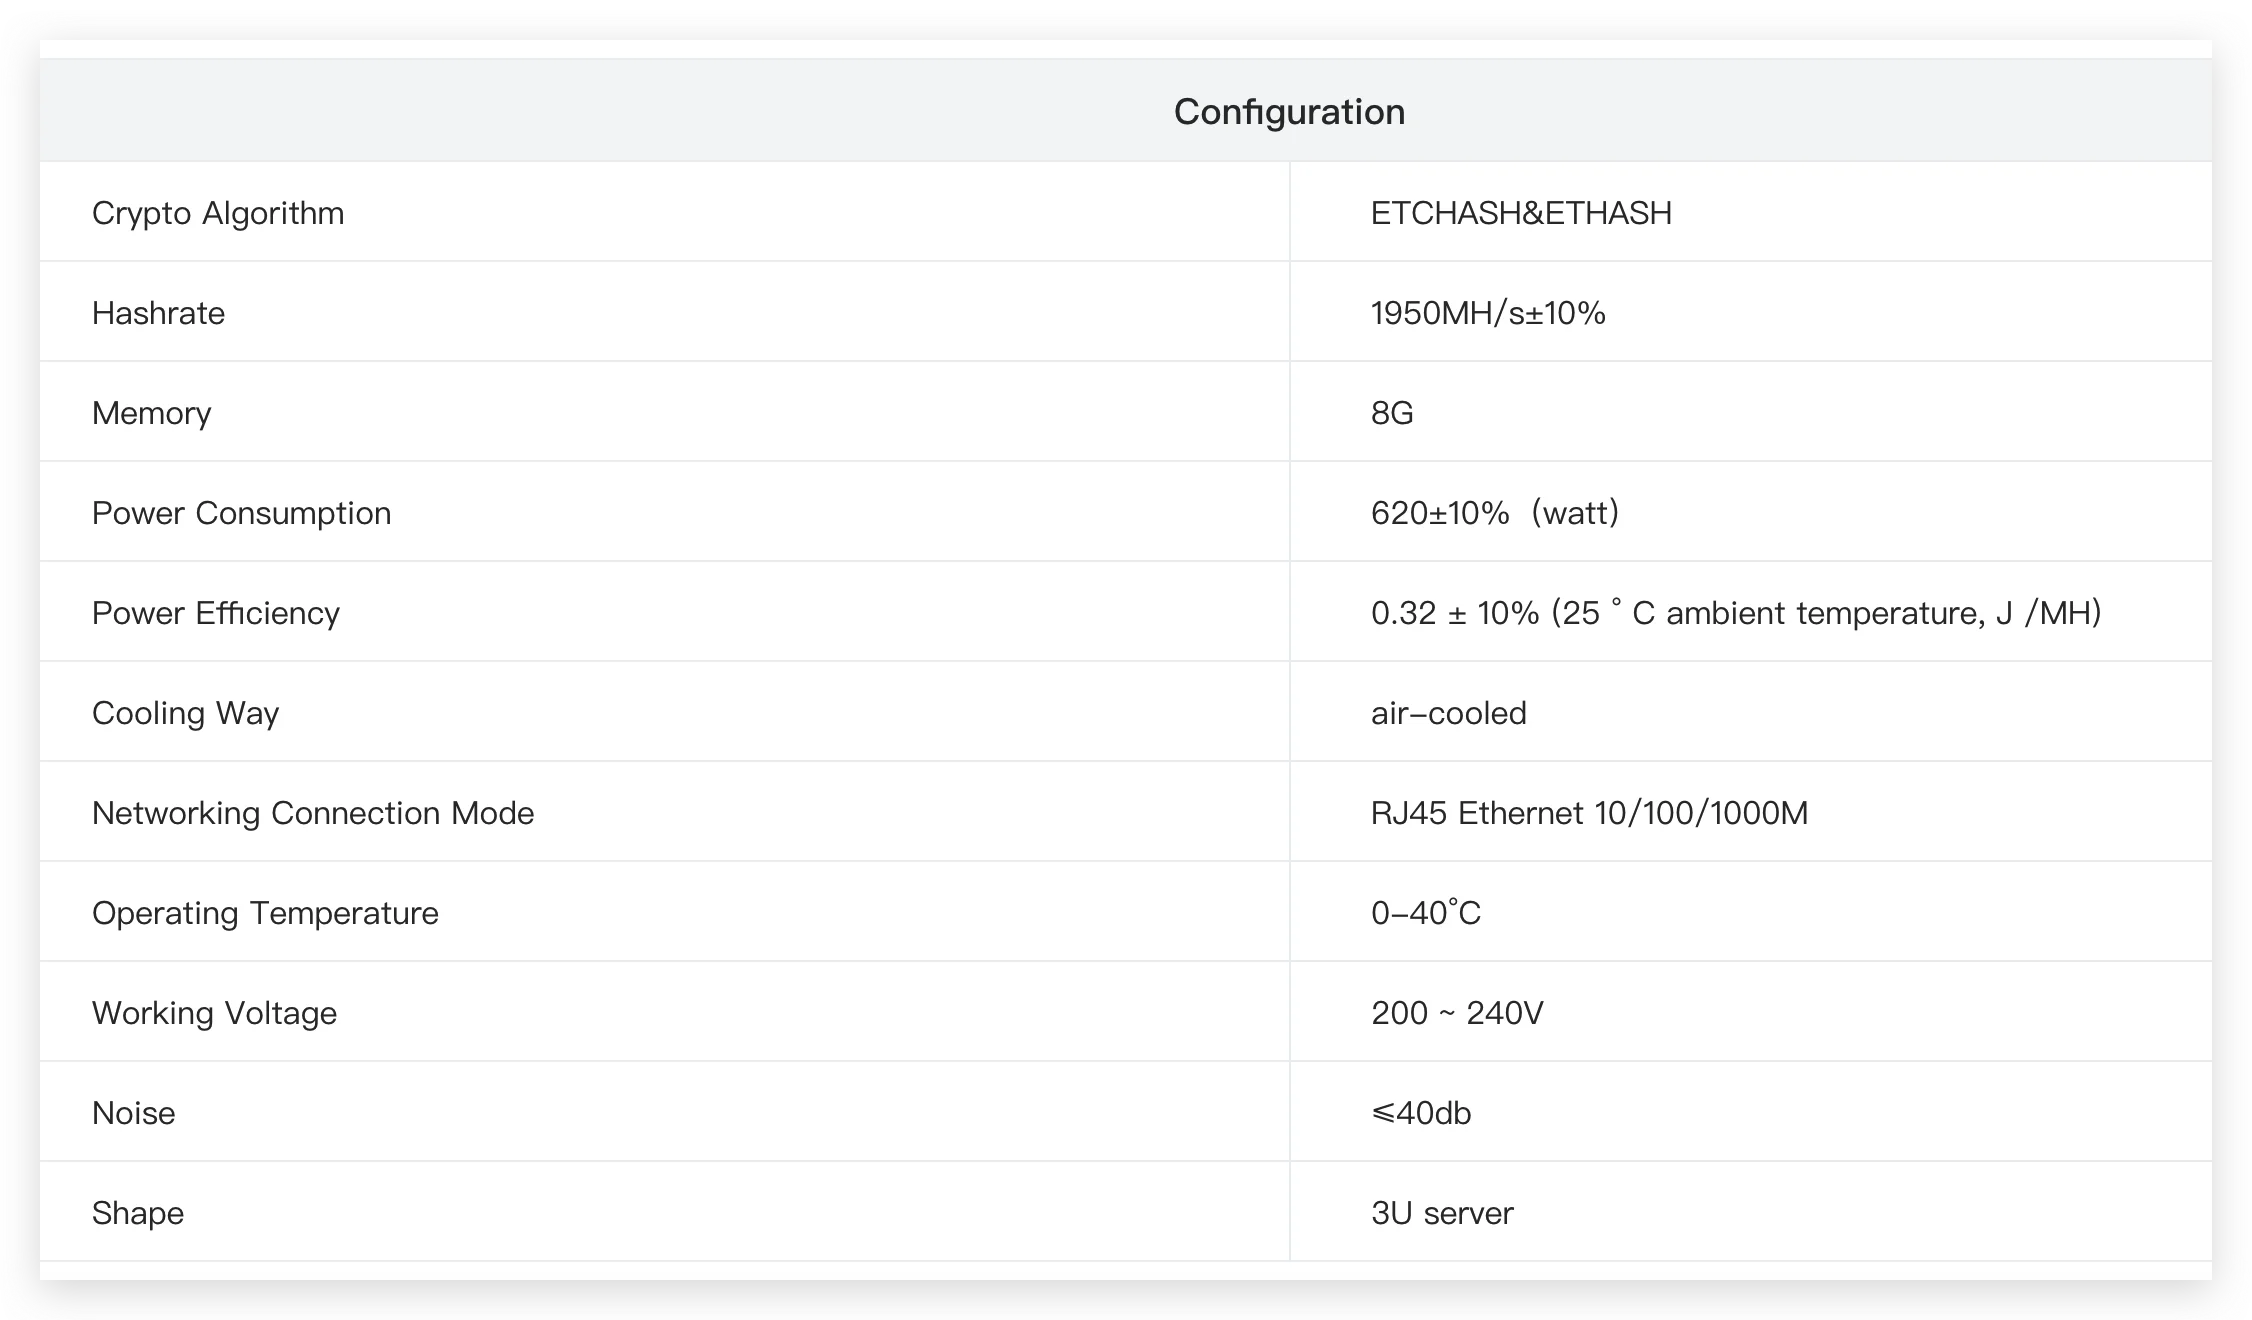Click the 8G memory value
Image resolution: width=2252 pixels, height=1320 pixels.
pyautogui.click(x=1392, y=413)
